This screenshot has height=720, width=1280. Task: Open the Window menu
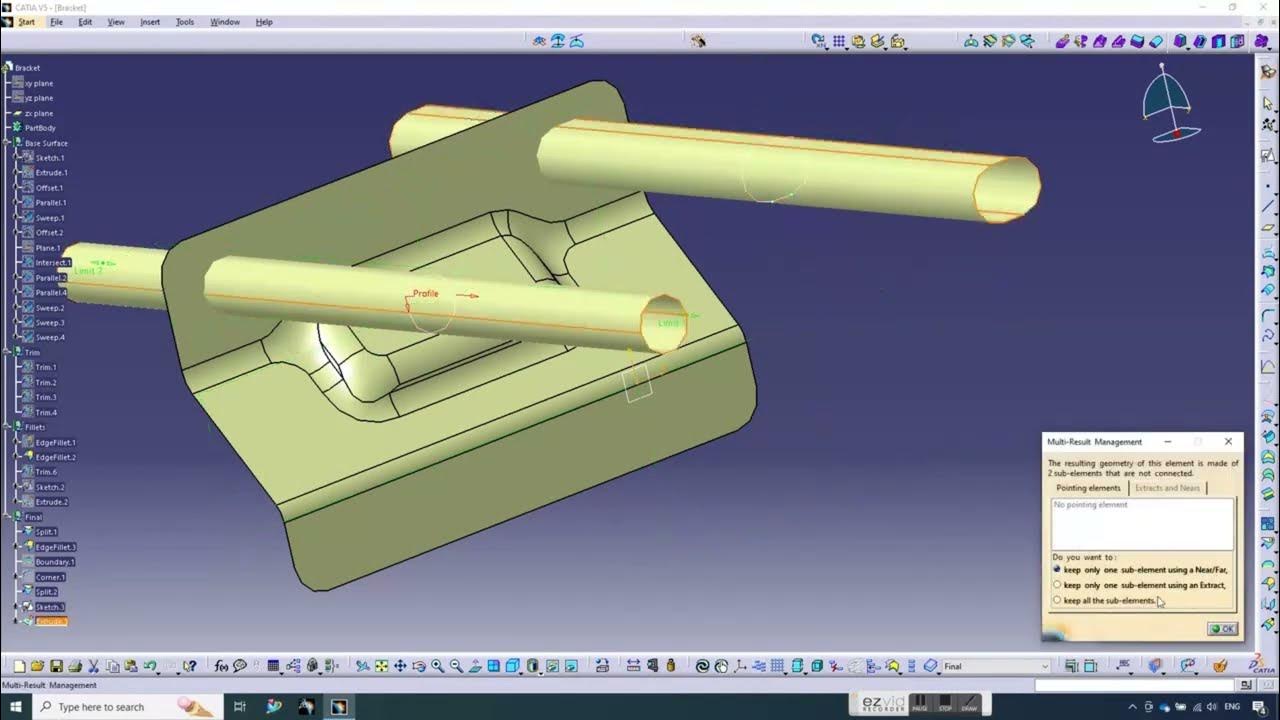coord(225,22)
